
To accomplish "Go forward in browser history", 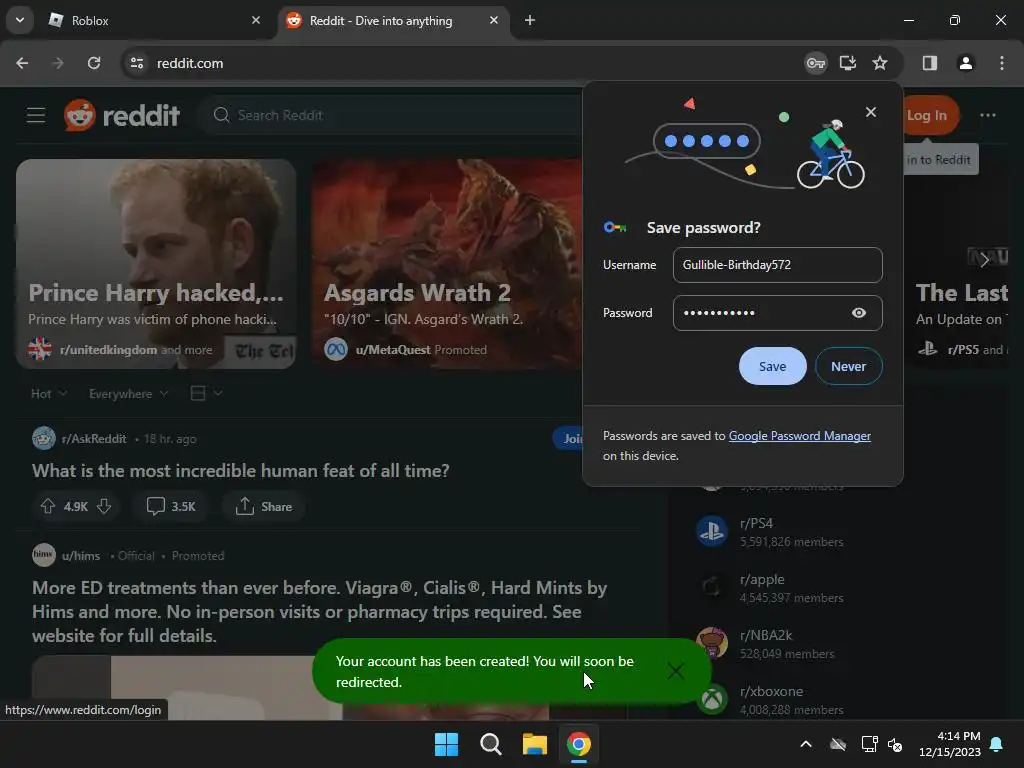I will tap(58, 63).
